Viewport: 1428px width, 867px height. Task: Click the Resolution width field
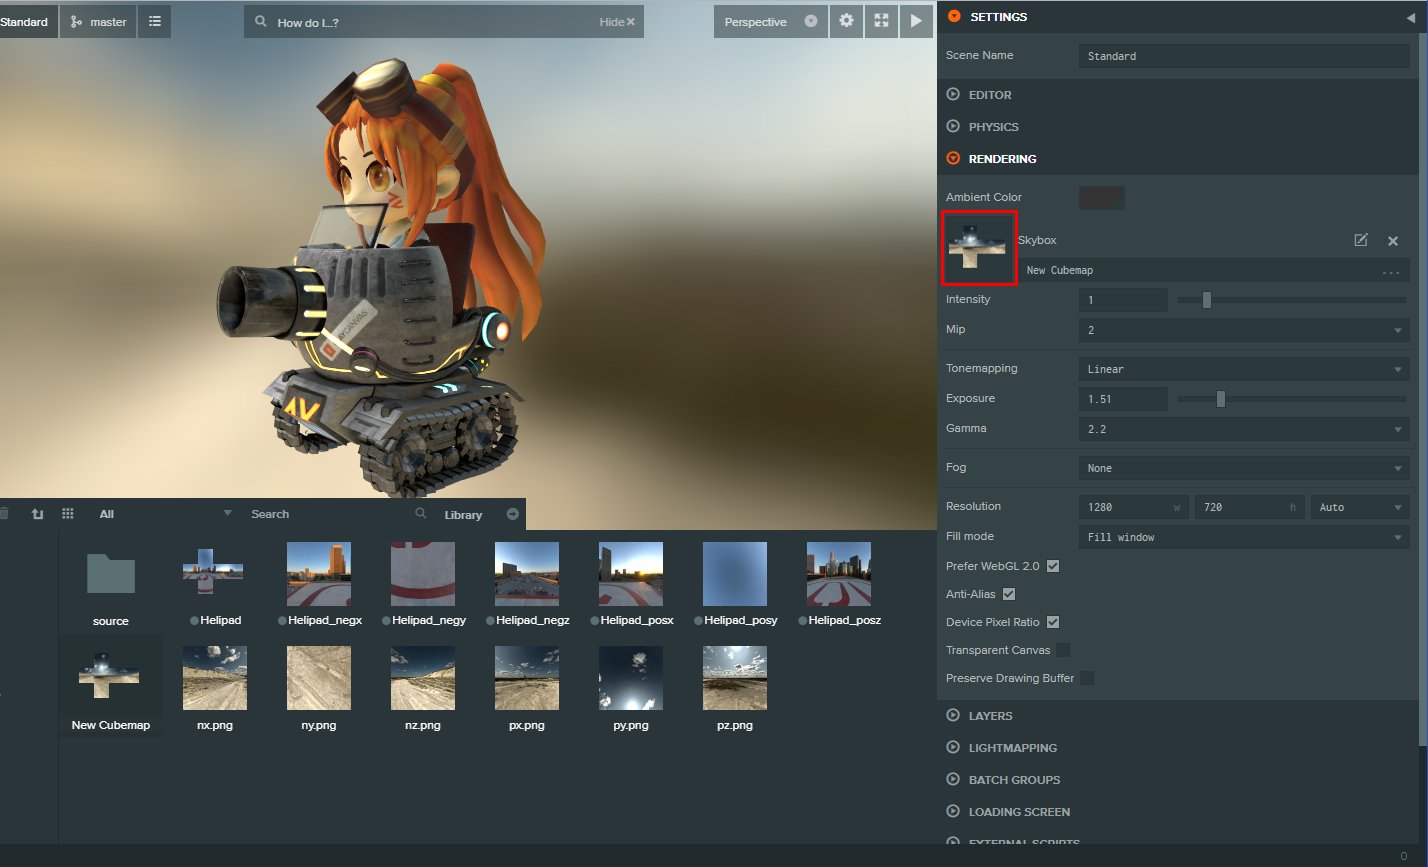click(x=1133, y=507)
